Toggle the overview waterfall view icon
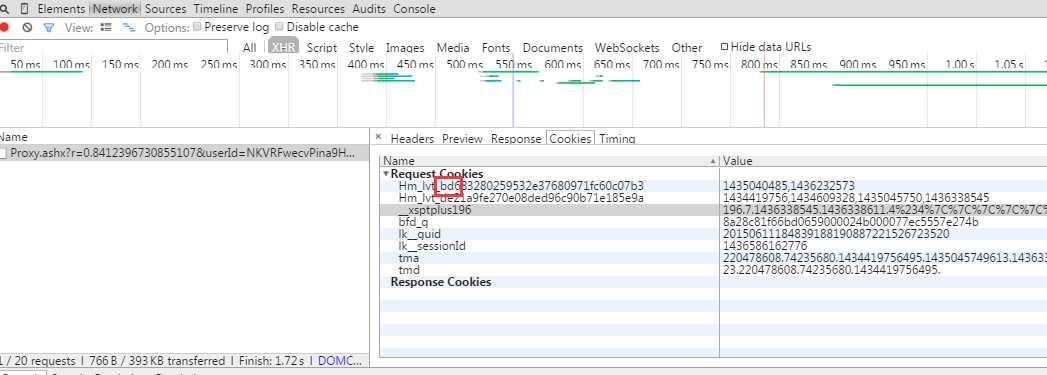1047x375 pixels. pos(129,27)
